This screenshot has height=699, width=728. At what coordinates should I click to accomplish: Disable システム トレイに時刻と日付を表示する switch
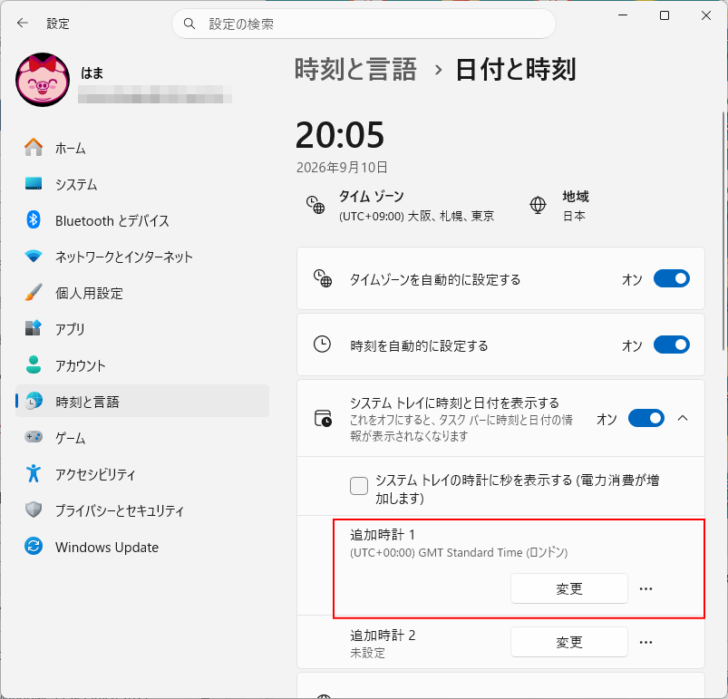[x=646, y=418]
